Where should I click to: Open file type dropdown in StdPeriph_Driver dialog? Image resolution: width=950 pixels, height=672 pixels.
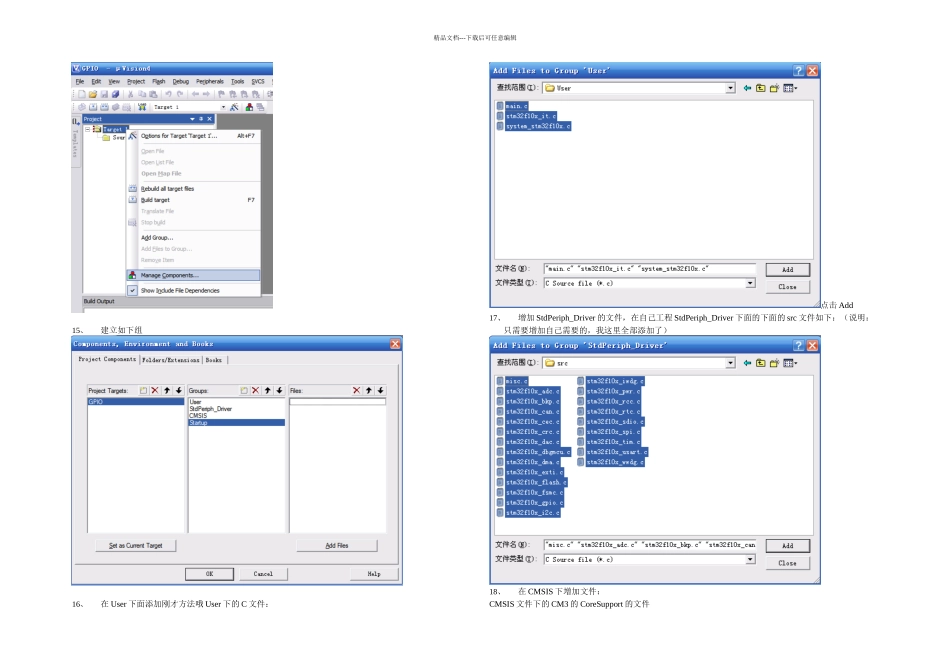(x=751, y=559)
